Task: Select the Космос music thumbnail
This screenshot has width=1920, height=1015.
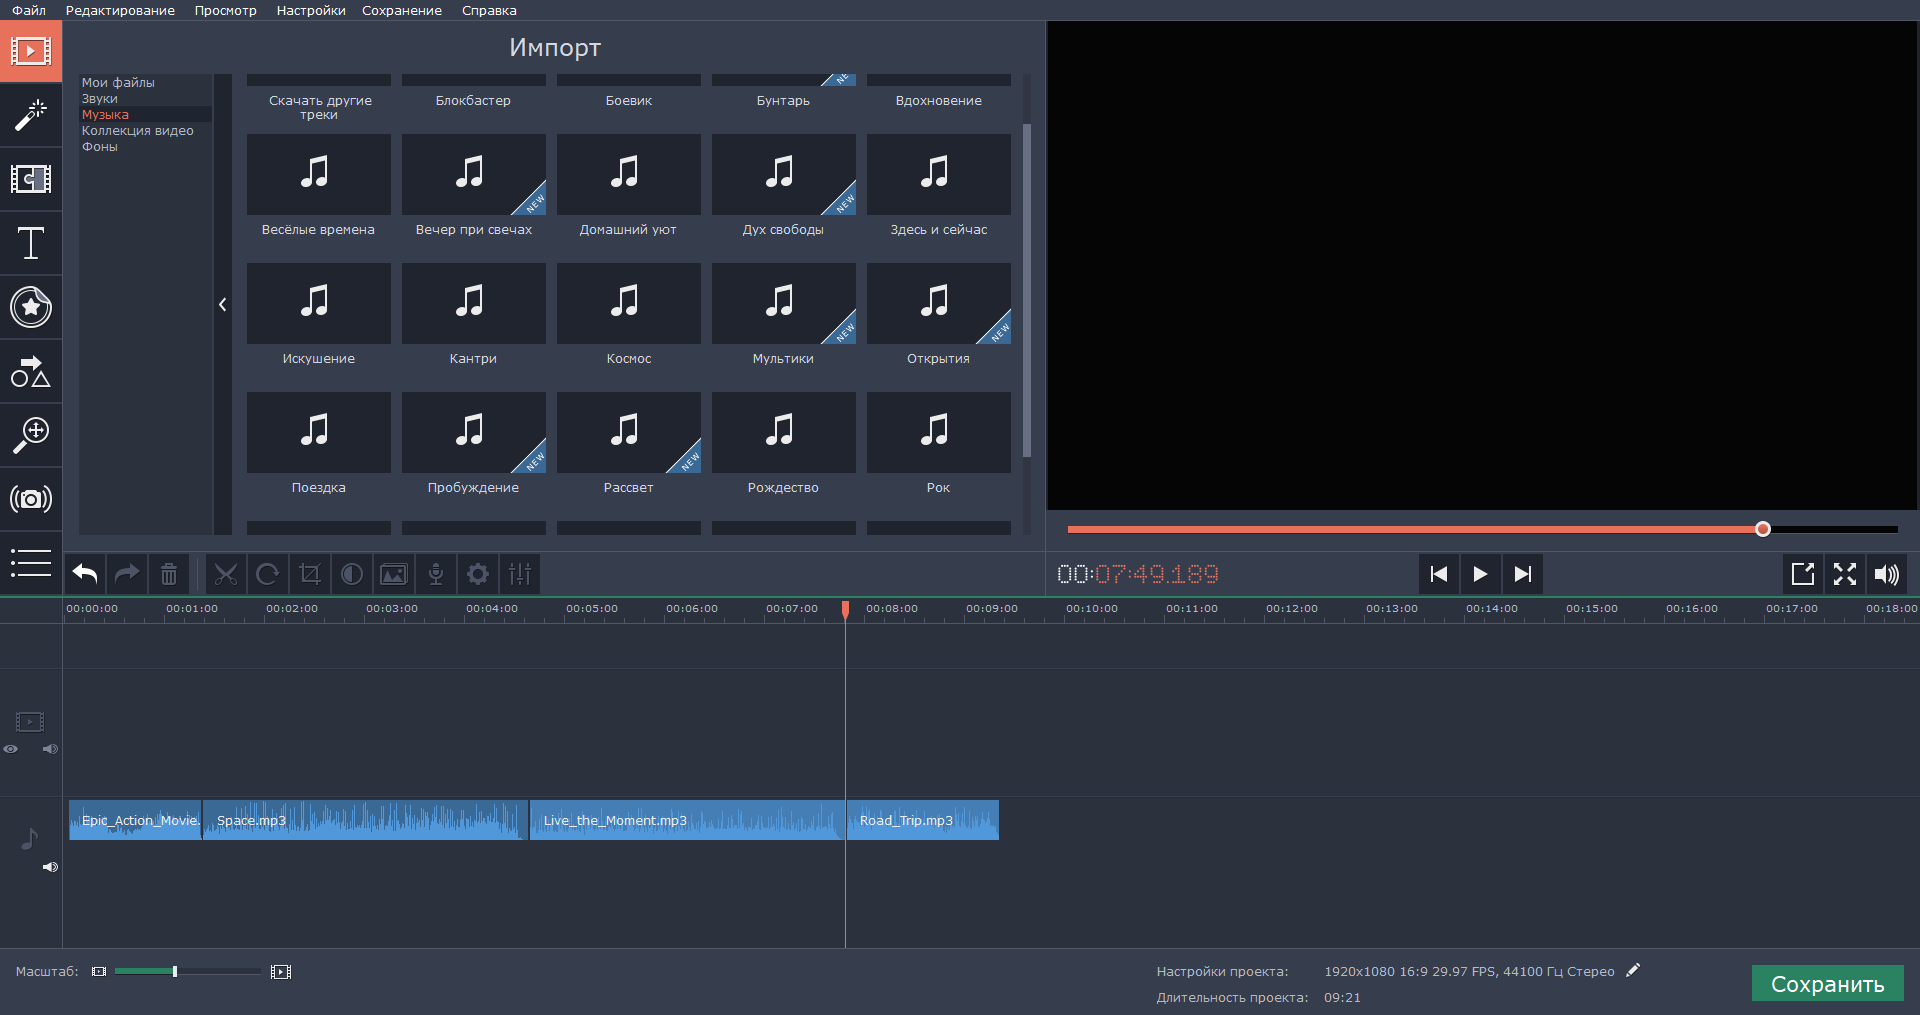Action: 628,303
